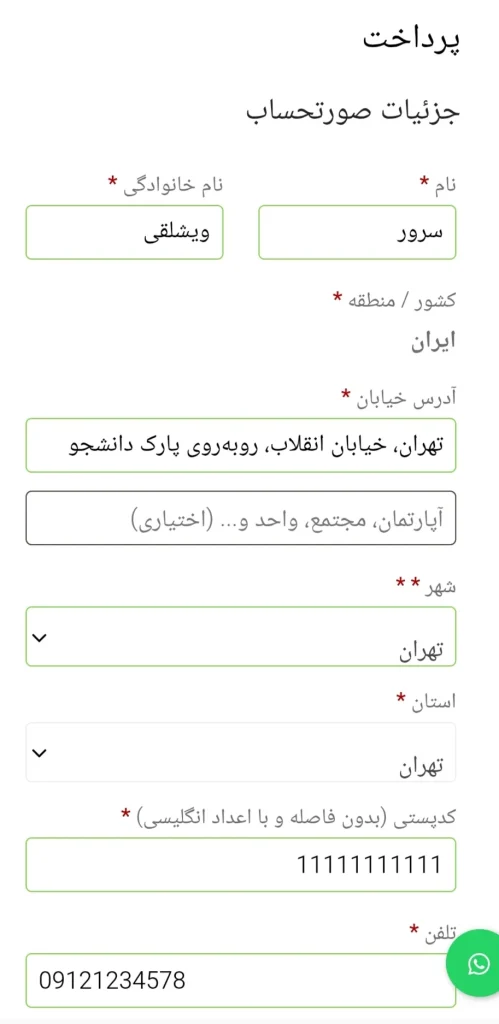This screenshot has width=499, height=1024.
Task: Click the phone field with 09121234578
Action: (x=241, y=980)
